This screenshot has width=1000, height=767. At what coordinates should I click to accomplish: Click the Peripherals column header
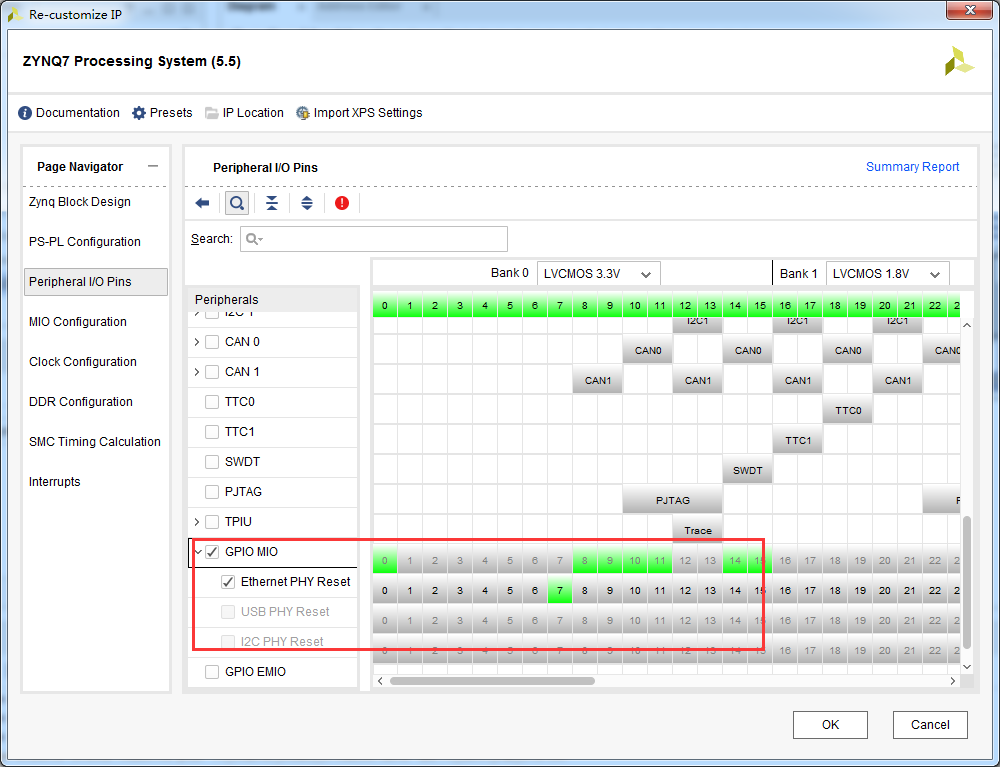click(x=272, y=300)
